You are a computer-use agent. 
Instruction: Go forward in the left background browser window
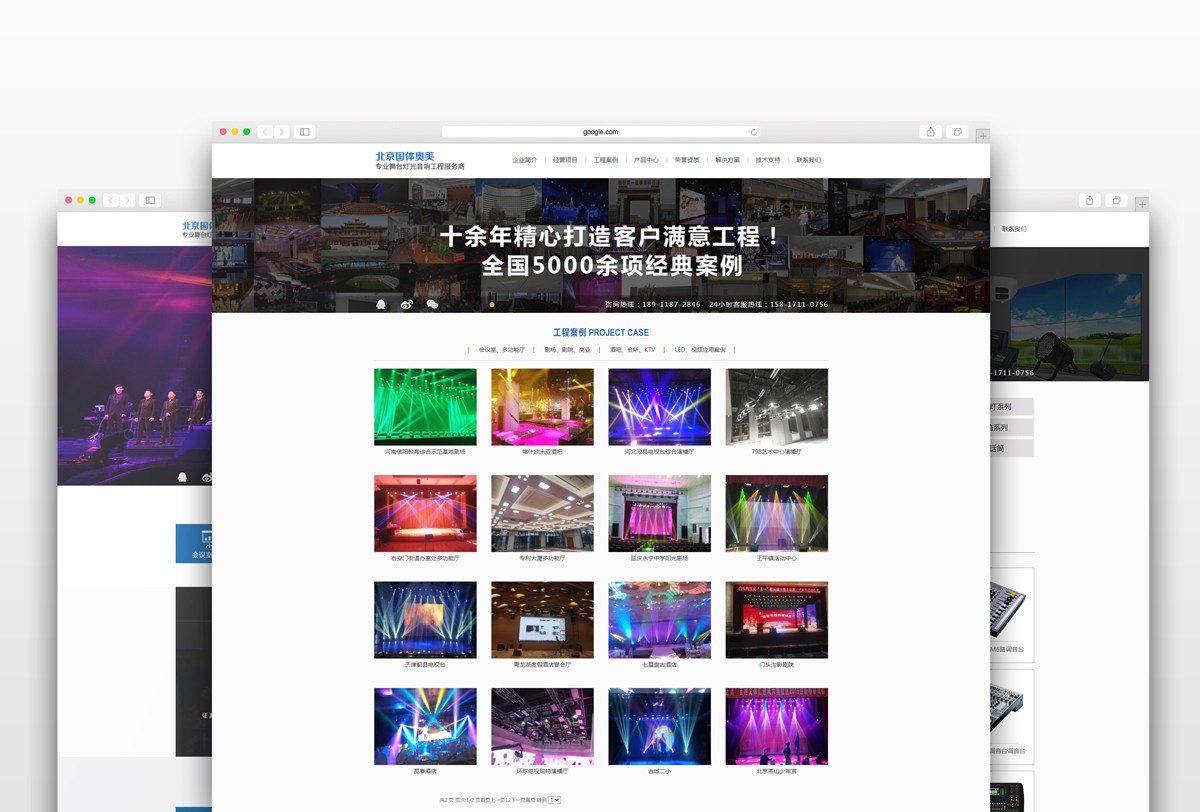[127, 200]
